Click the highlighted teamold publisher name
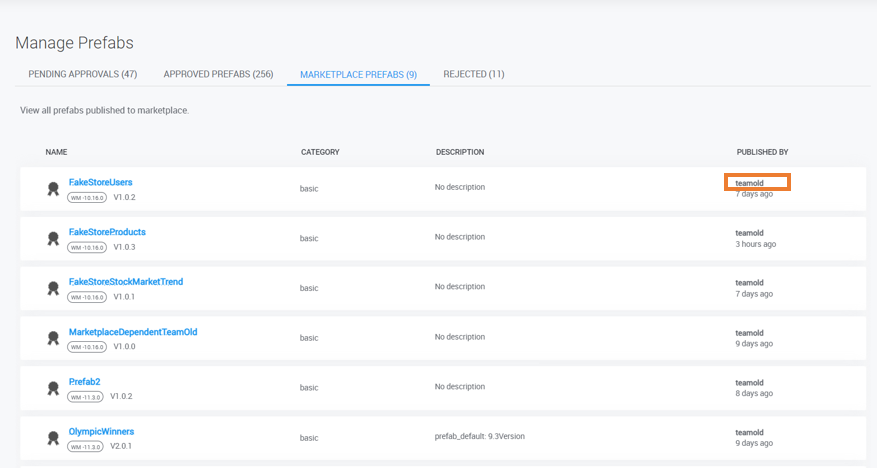877x468 pixels. [750, 183]
